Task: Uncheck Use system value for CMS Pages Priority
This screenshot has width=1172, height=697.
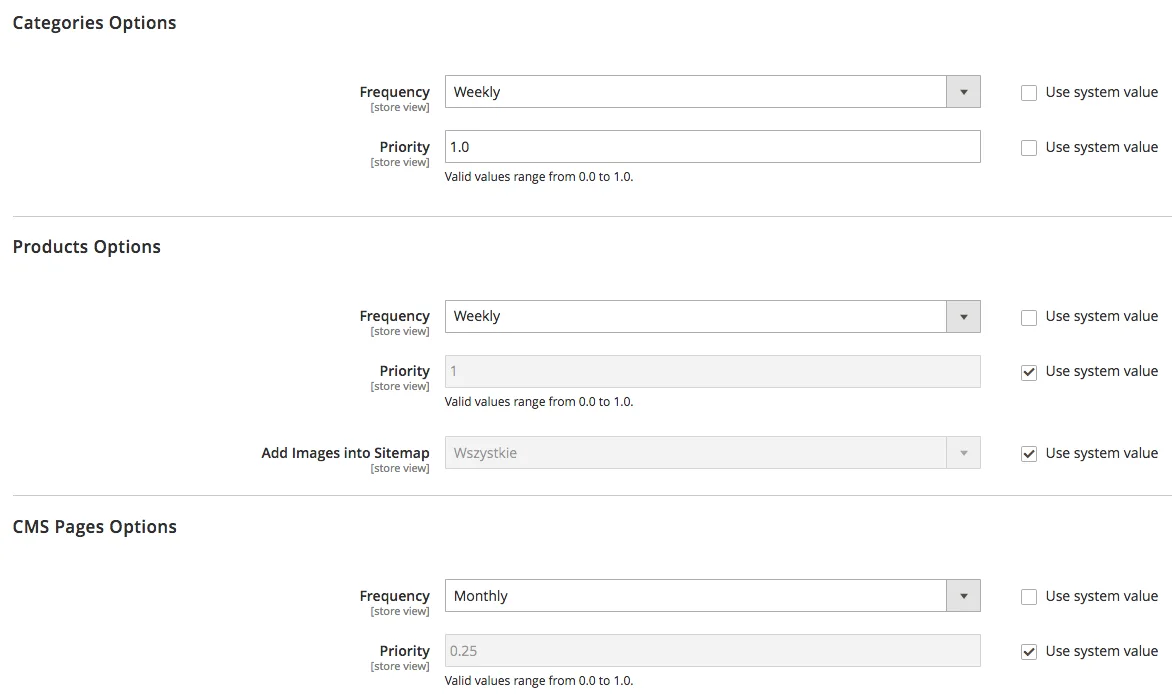Action: [1029, 651]
